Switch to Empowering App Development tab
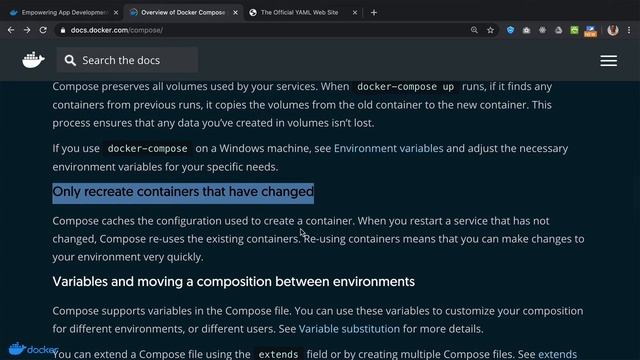 click(x=63, y=13)
